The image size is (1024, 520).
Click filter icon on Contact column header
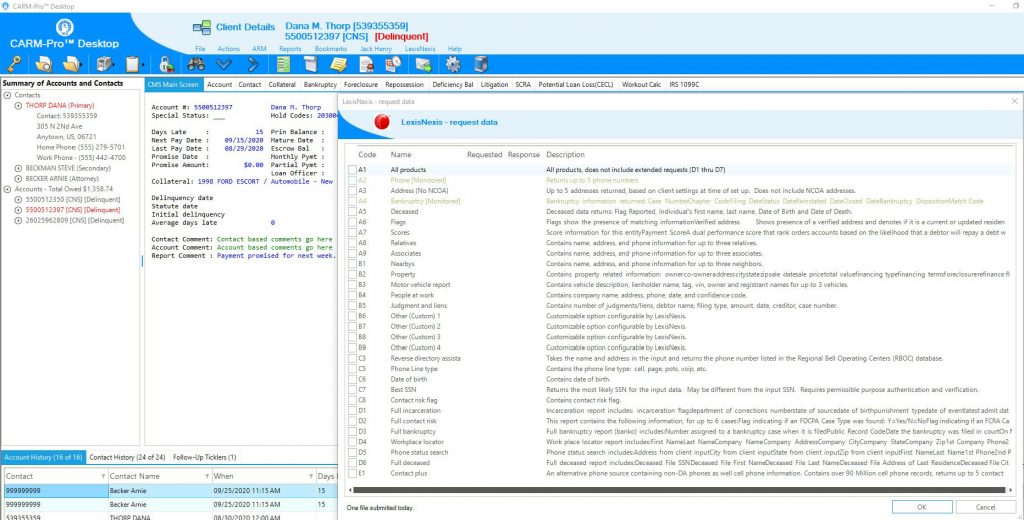103,476
